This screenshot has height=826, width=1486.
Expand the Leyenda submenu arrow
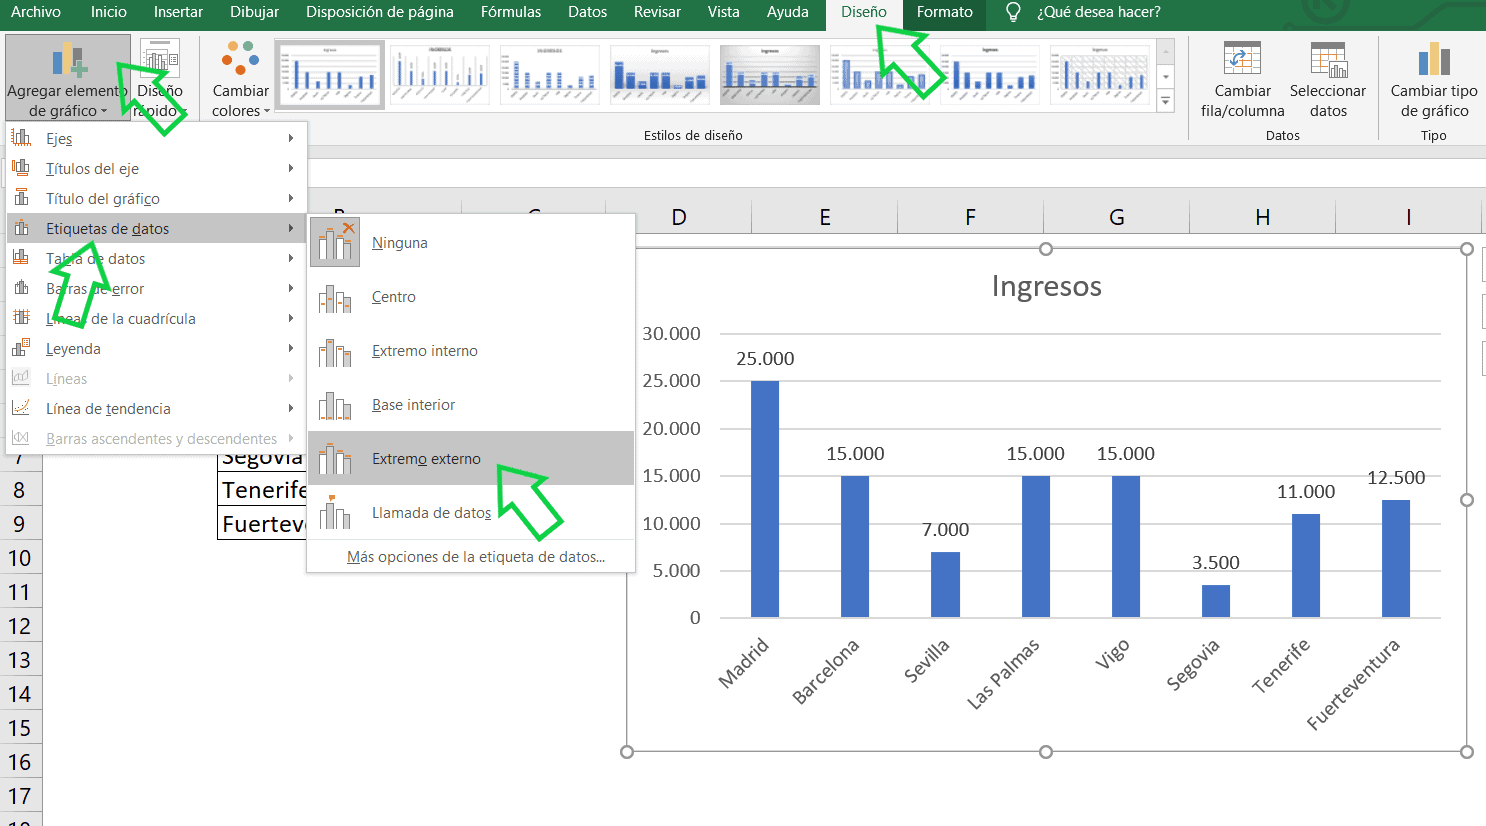291,348
